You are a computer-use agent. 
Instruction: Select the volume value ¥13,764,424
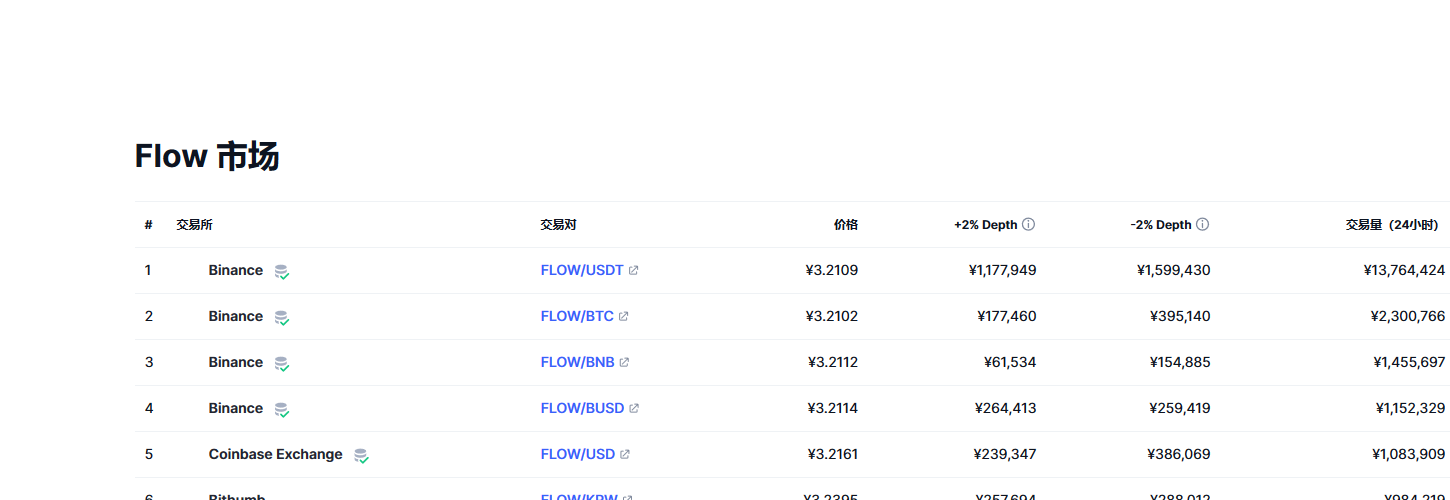pyautogui.click(x=1404, y=270)
